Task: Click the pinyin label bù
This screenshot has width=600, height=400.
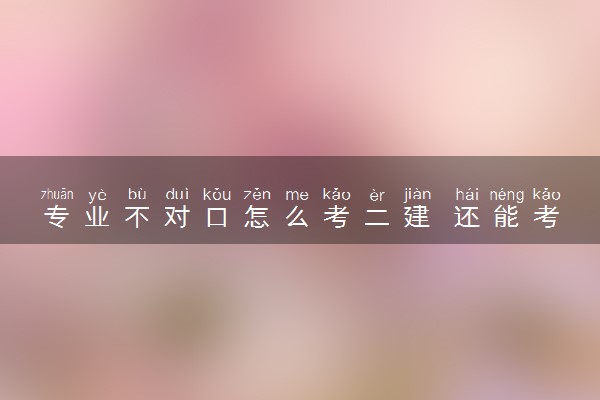Action: click(137, 194)
